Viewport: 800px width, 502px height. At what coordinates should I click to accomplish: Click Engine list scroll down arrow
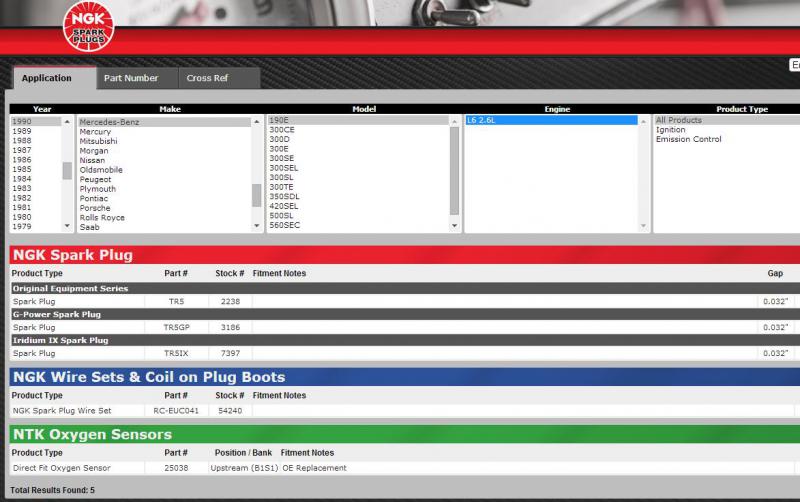point(643,226)
